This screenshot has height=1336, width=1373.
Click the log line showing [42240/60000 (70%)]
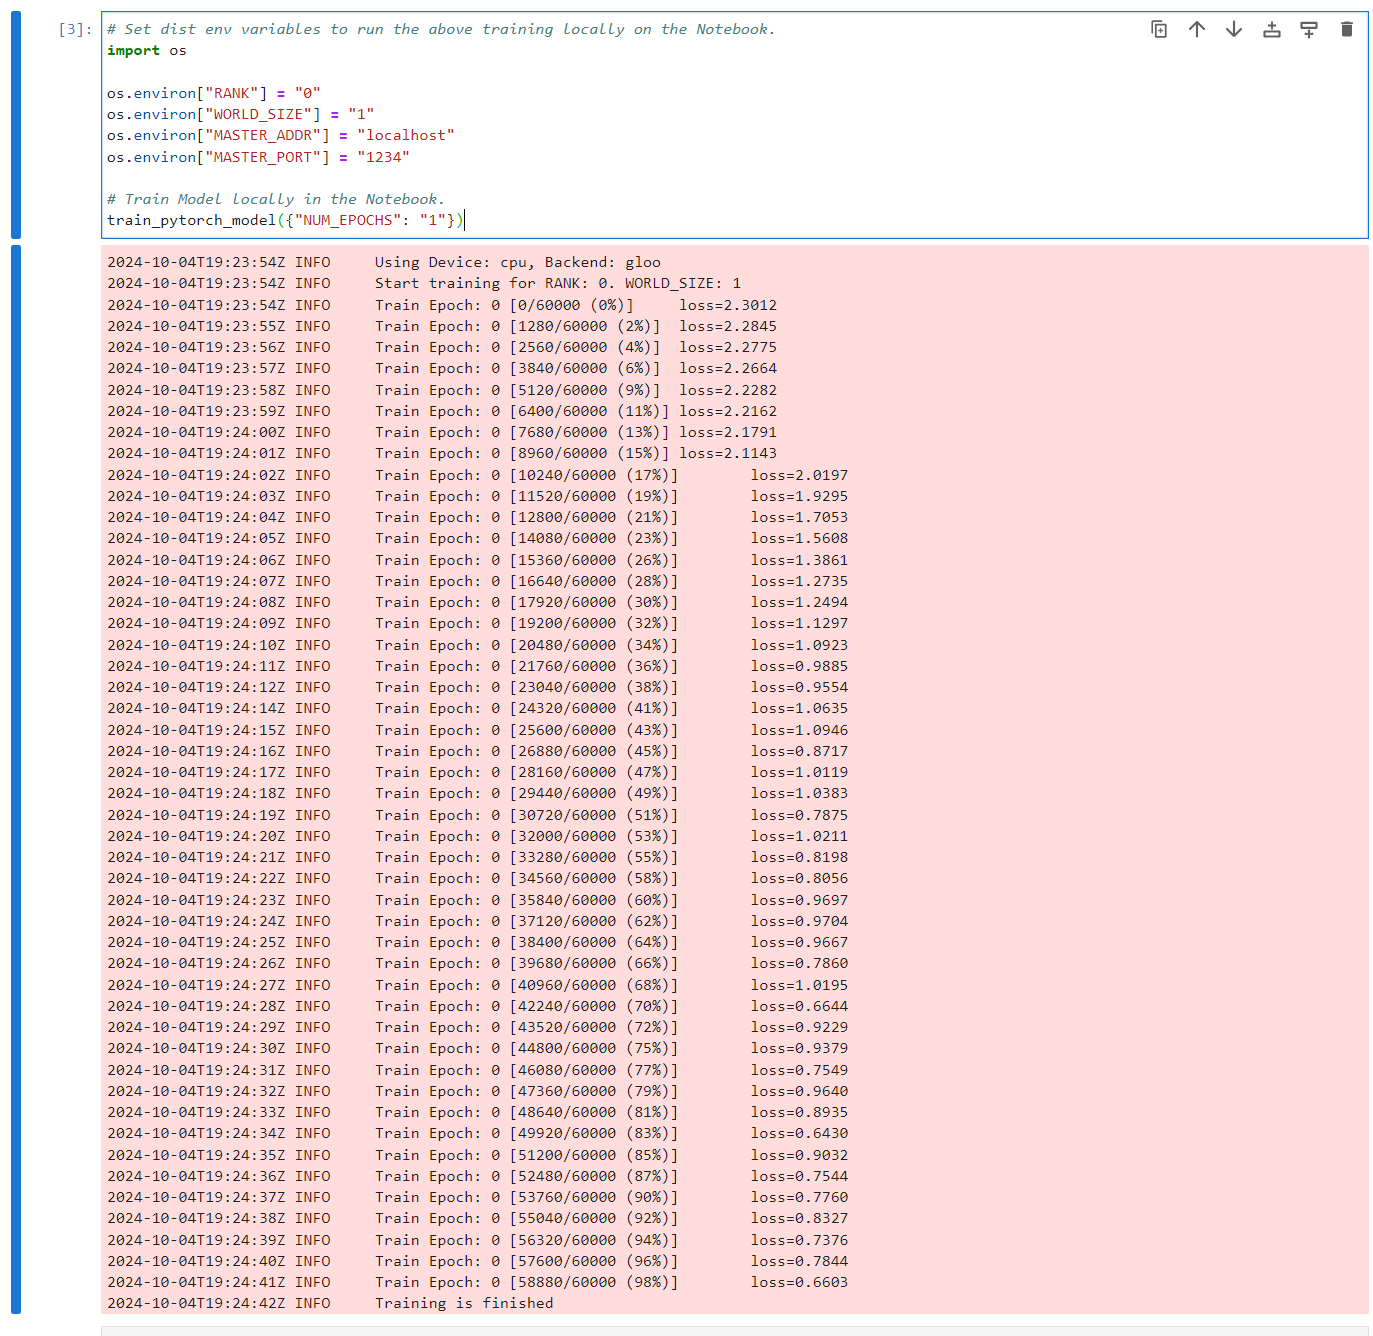[x=478, y=1006]
